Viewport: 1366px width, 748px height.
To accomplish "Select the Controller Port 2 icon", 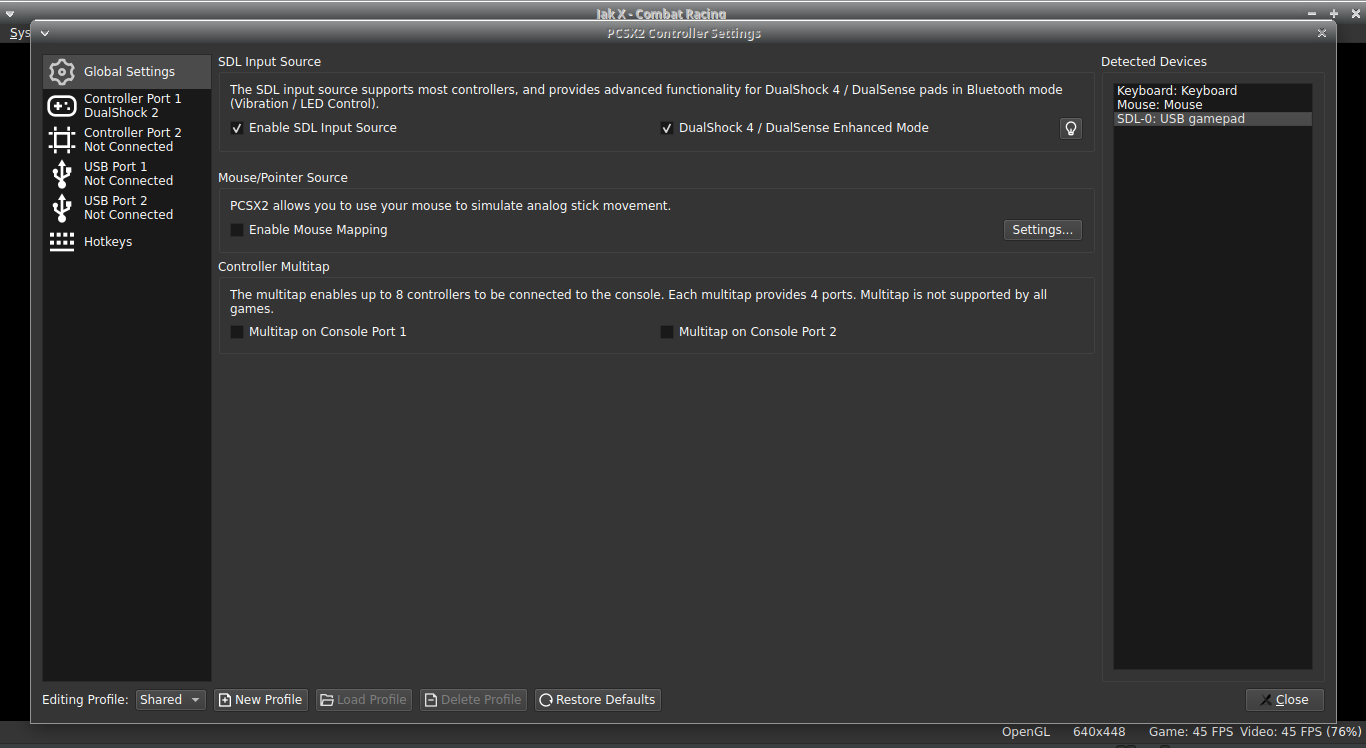I will (x=61, y=139).
